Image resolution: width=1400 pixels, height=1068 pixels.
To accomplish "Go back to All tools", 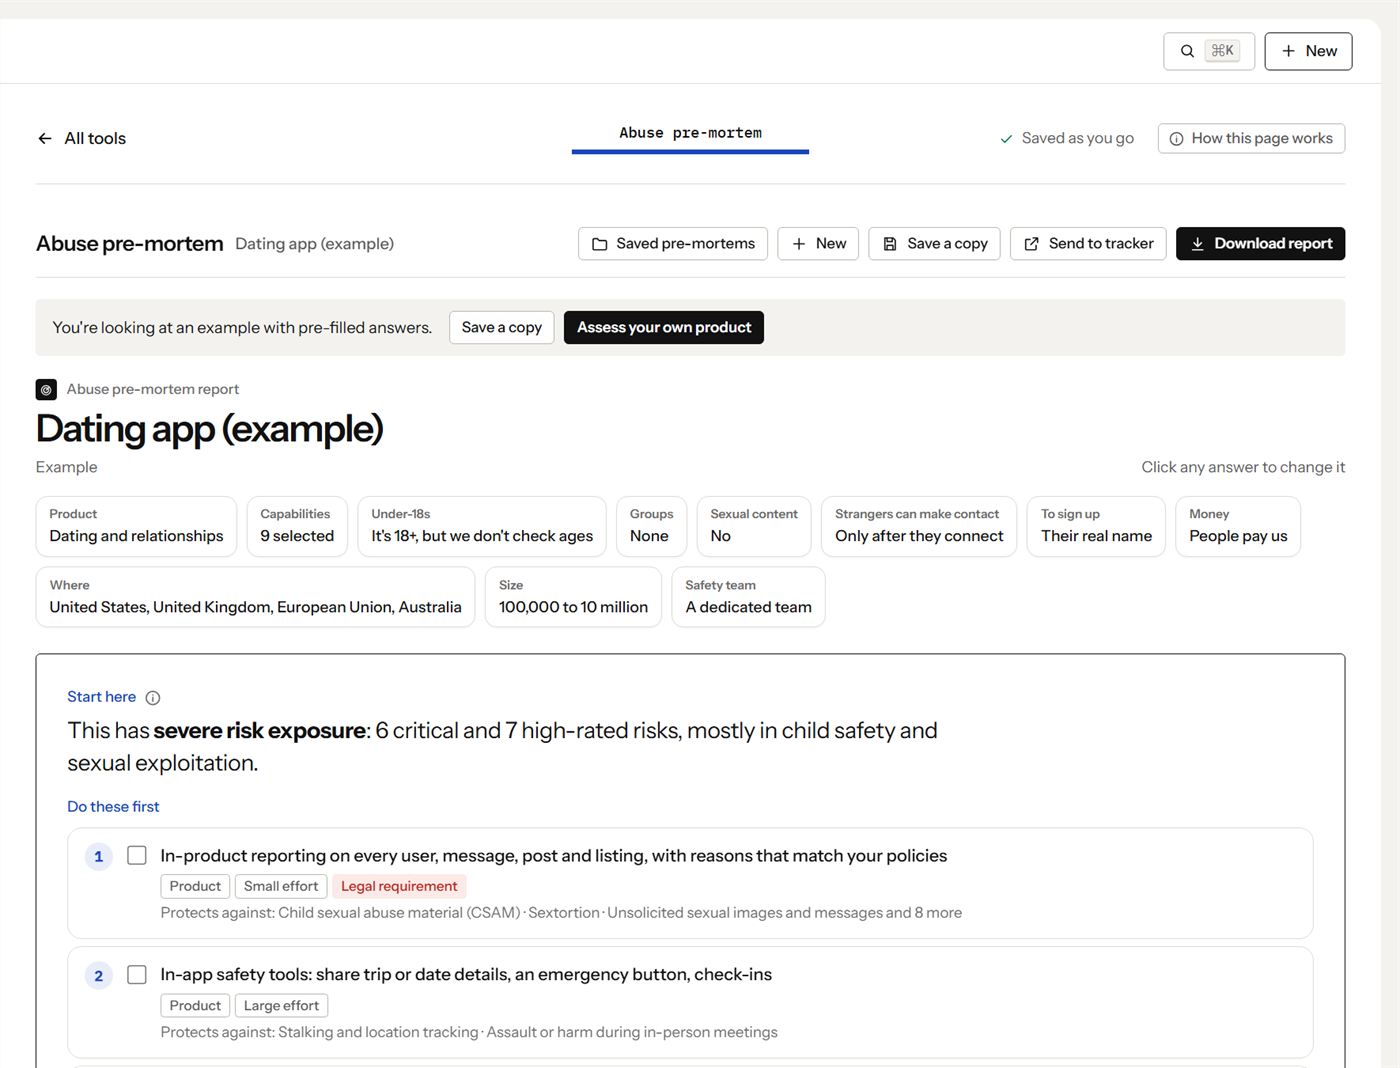I will (x=82, y=138).
